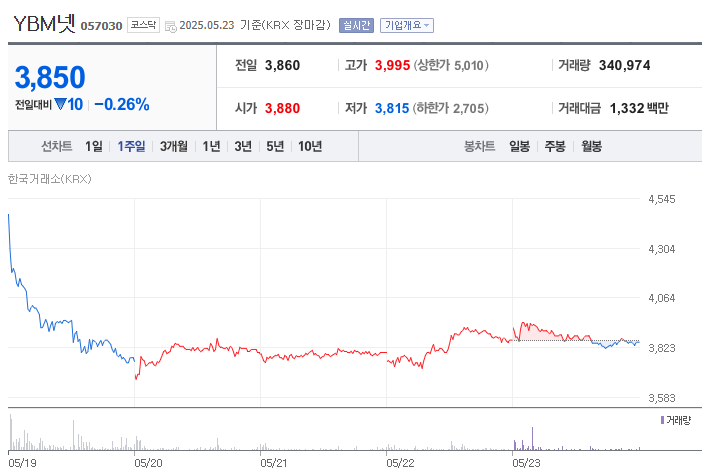Screen dimensions: 702x474
Task: Click the trading value 1,332 백만
Action: click(x=639, y=108)
